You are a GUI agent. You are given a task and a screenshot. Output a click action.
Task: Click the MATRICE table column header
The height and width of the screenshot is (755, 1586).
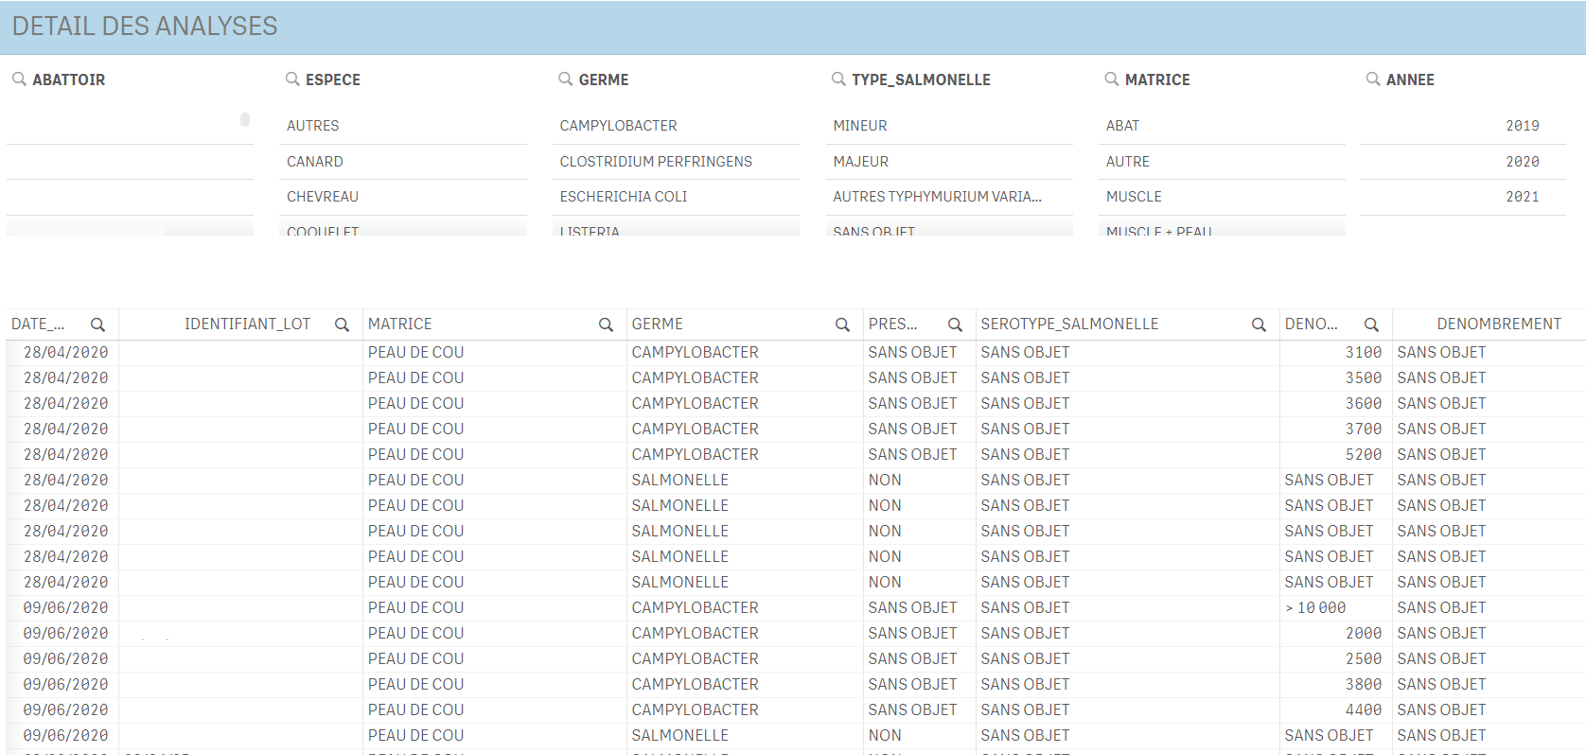(x=400, y=324)
